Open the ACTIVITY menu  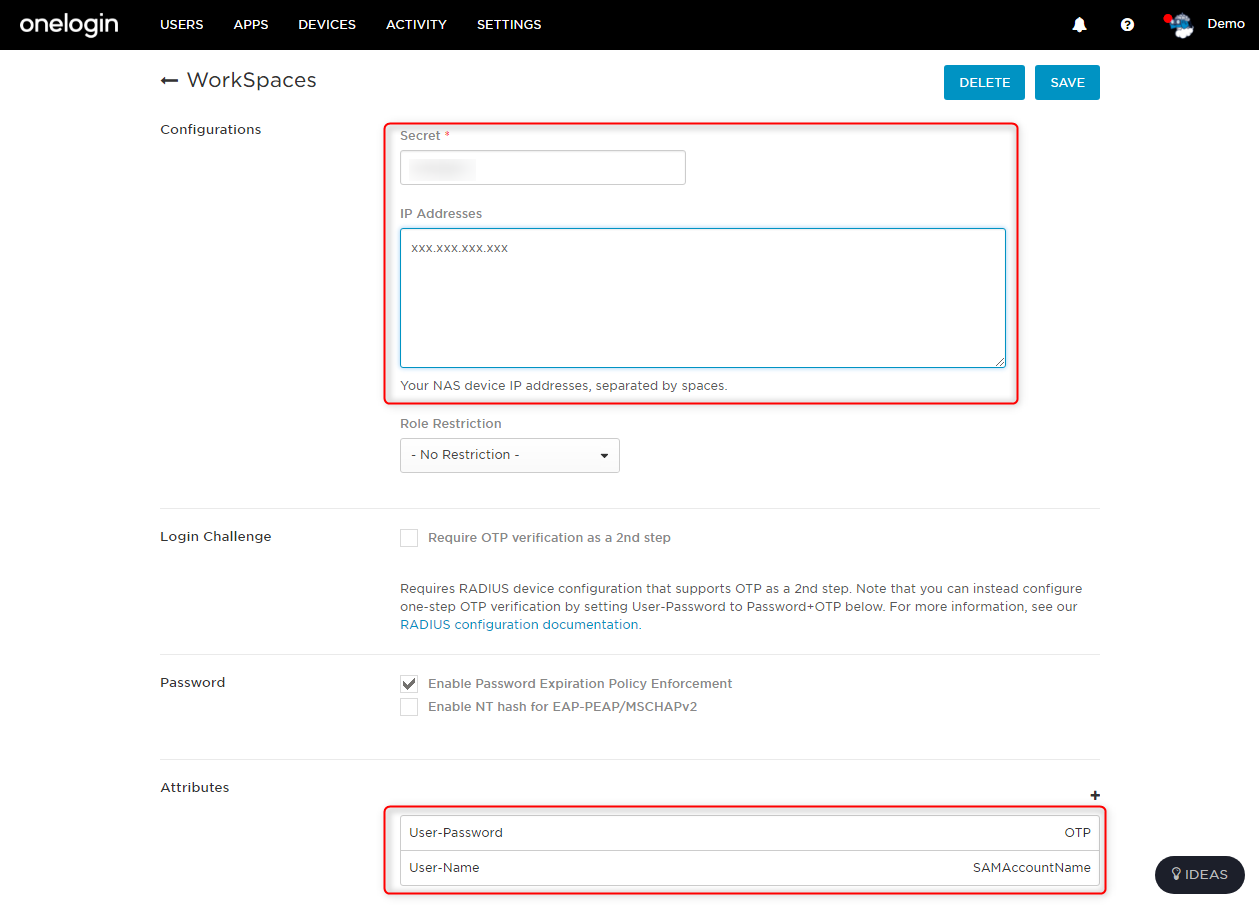(416, 25)
